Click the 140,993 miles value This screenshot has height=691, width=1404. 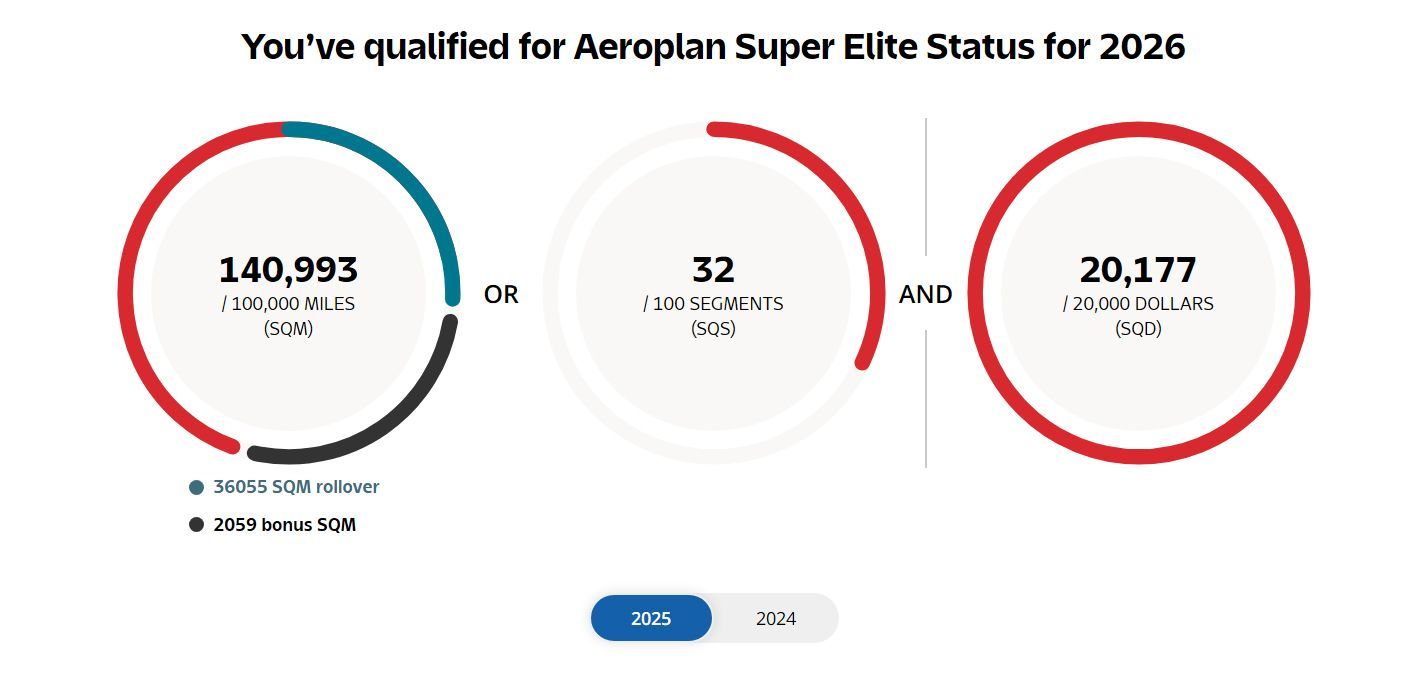288,270
